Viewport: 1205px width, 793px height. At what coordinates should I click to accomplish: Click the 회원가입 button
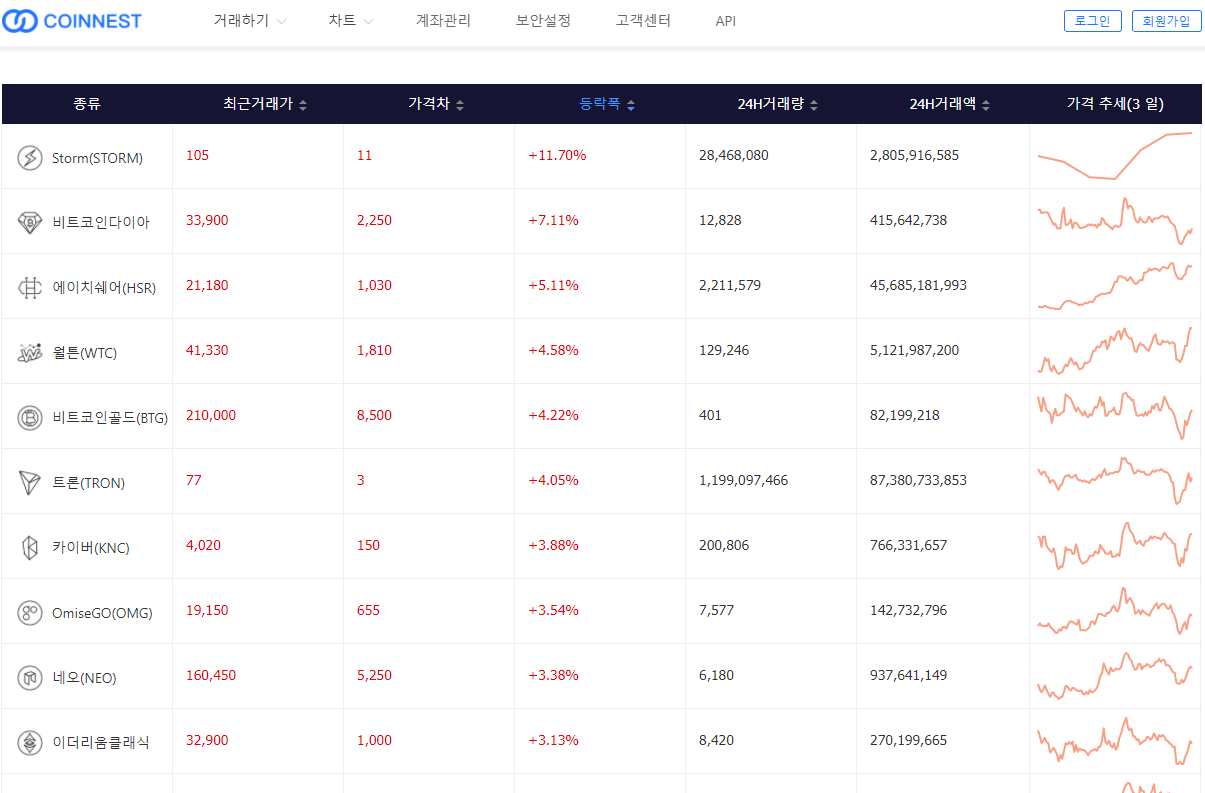1166,21
